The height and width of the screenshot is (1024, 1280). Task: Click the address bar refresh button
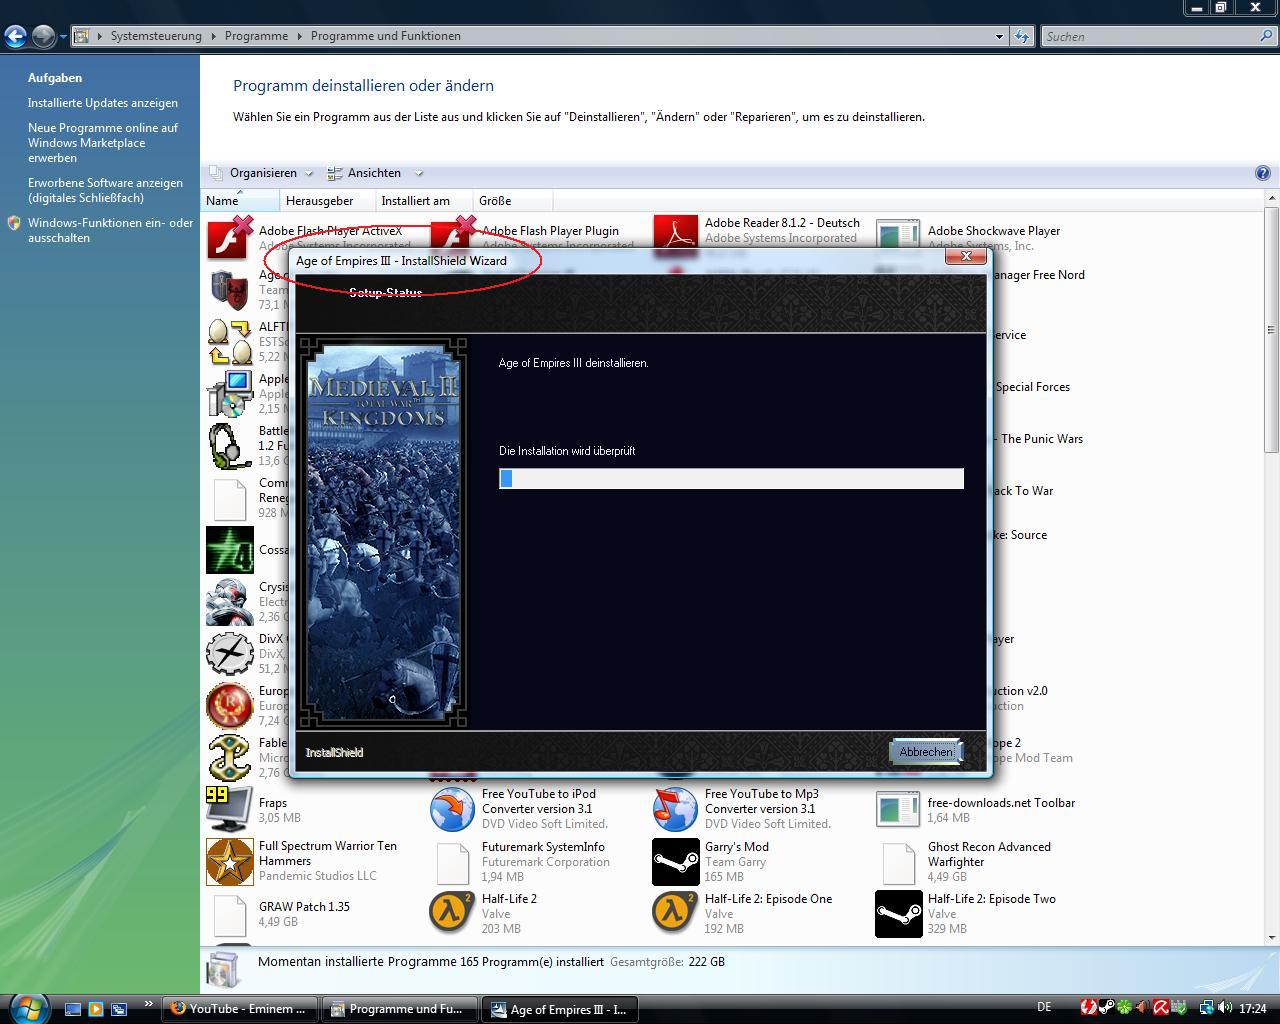1021,36
